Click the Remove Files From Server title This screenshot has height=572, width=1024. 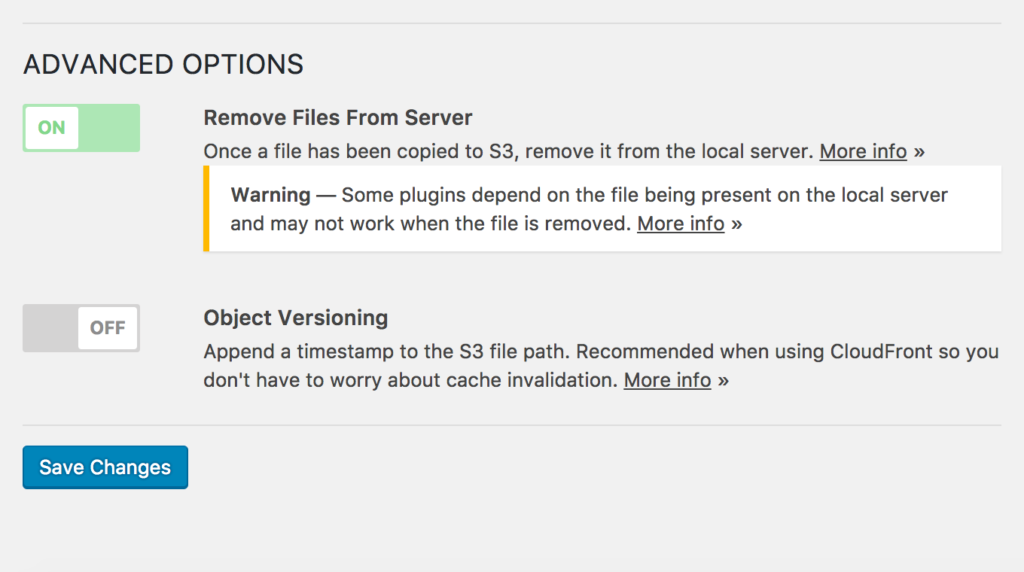[338, 118]
